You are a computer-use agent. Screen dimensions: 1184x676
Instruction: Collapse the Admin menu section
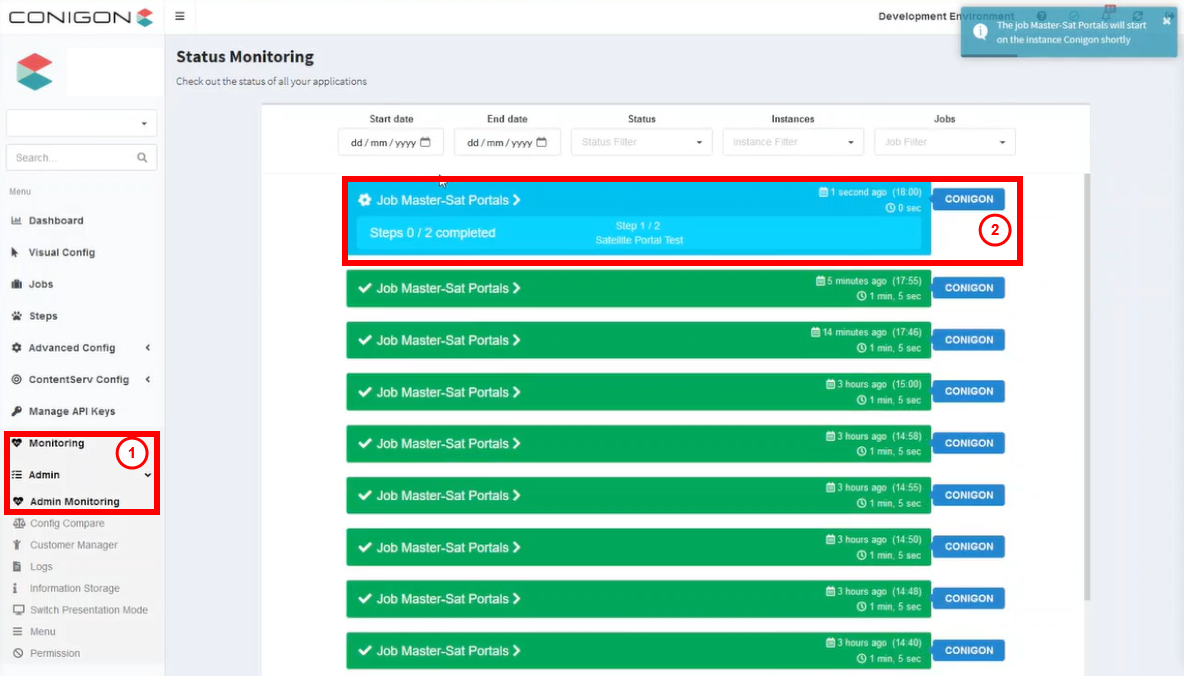pos(148,475)
